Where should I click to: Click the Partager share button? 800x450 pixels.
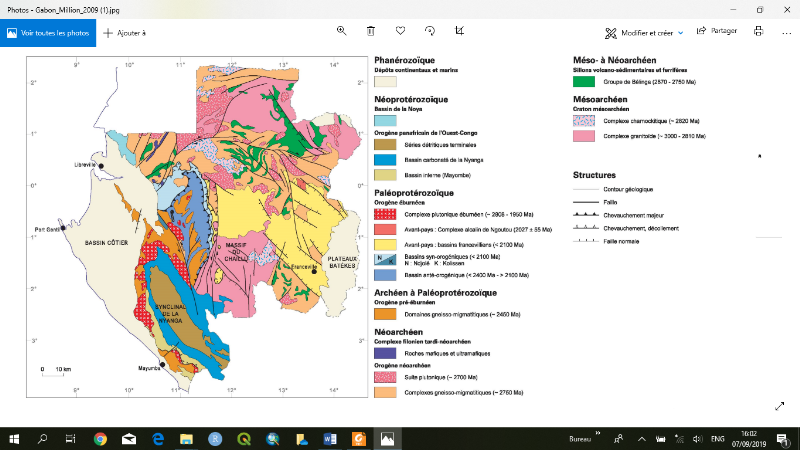(x=717, y=32)
